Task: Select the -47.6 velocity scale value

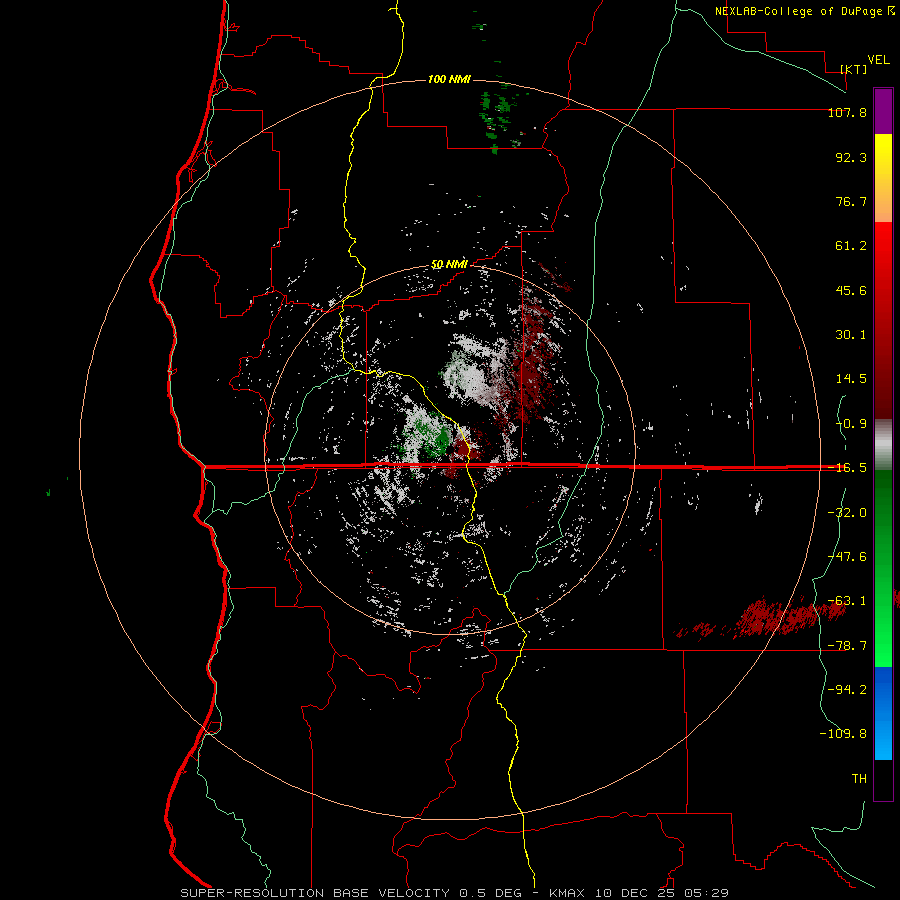Action: click(847, 557)
